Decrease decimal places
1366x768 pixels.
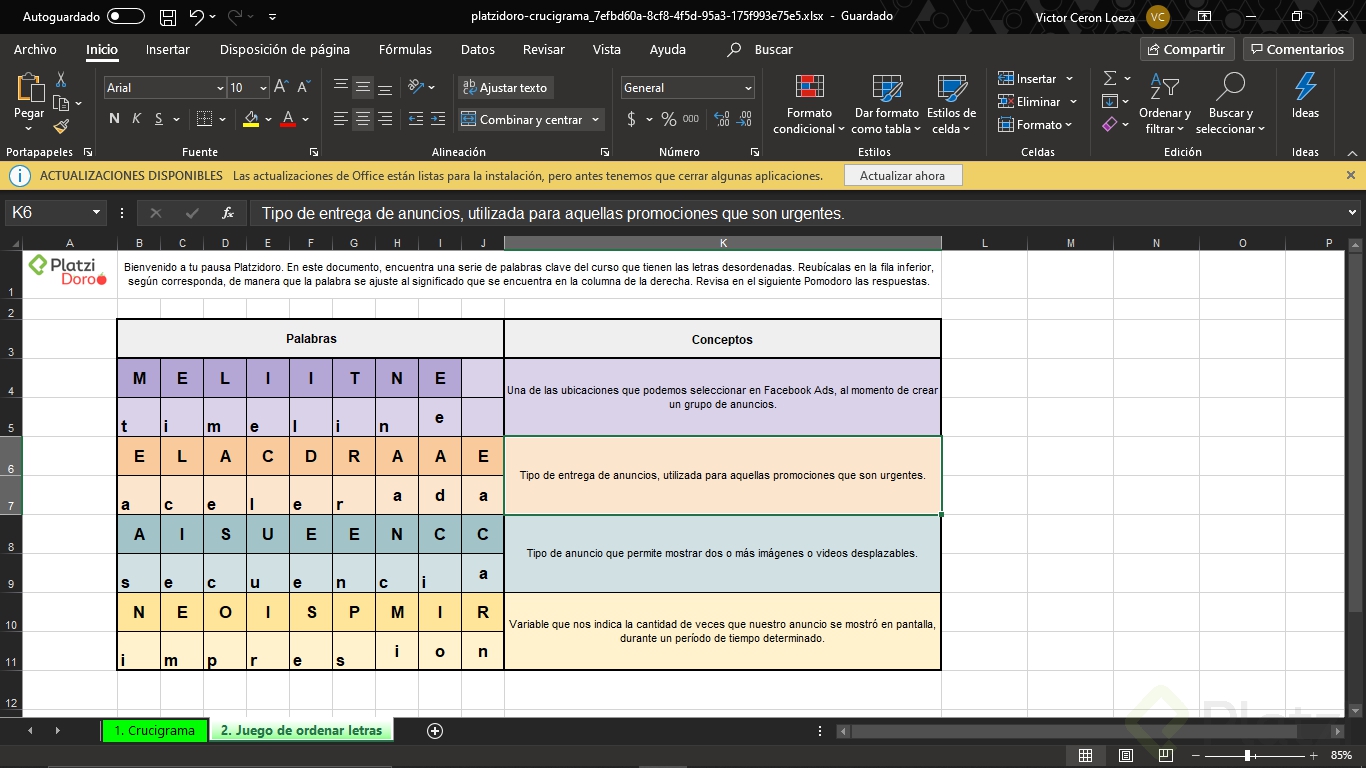point(744,119)
